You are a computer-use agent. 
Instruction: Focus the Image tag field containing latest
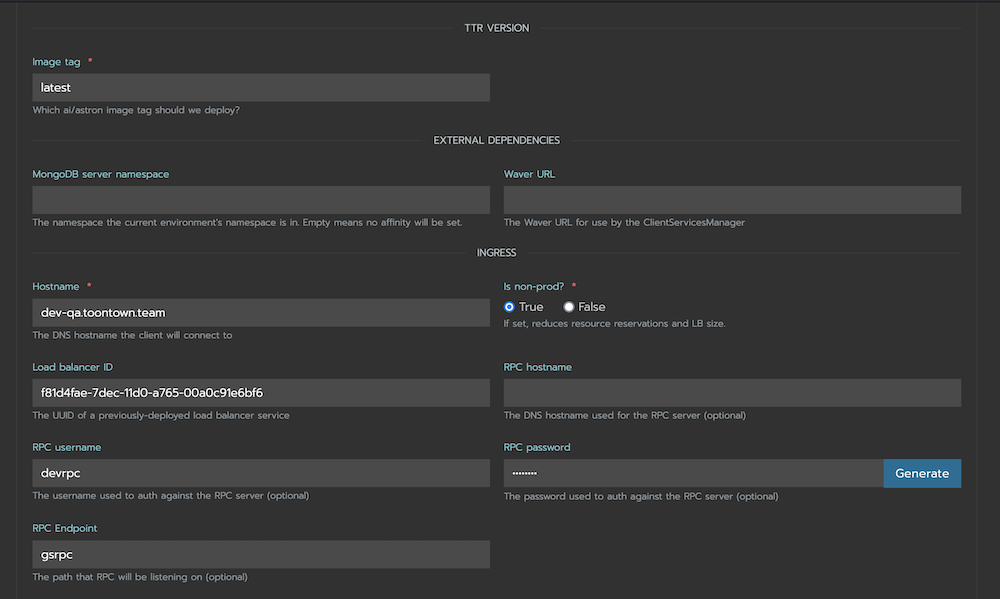[x=261, y=87]
